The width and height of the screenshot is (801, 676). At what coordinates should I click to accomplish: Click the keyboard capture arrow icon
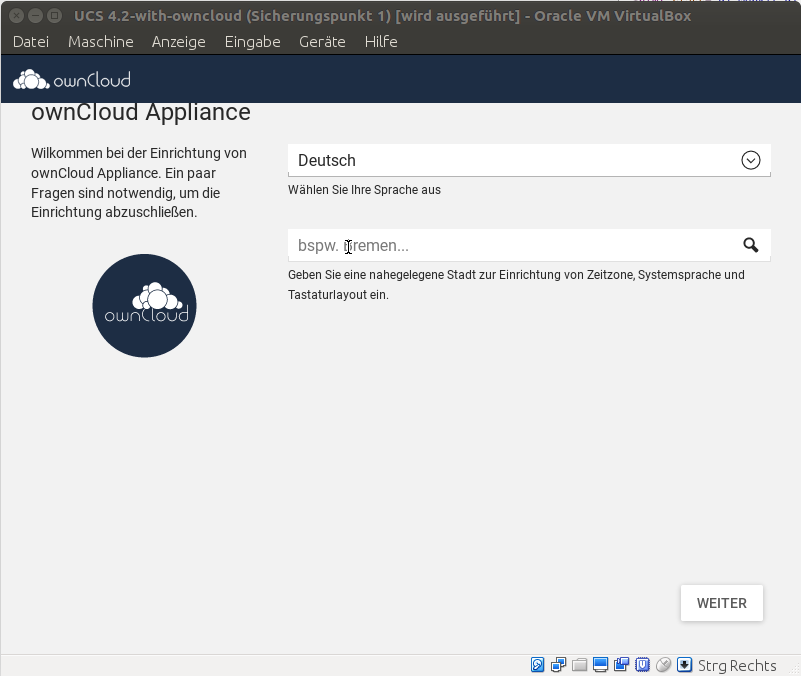click(685, 665)
